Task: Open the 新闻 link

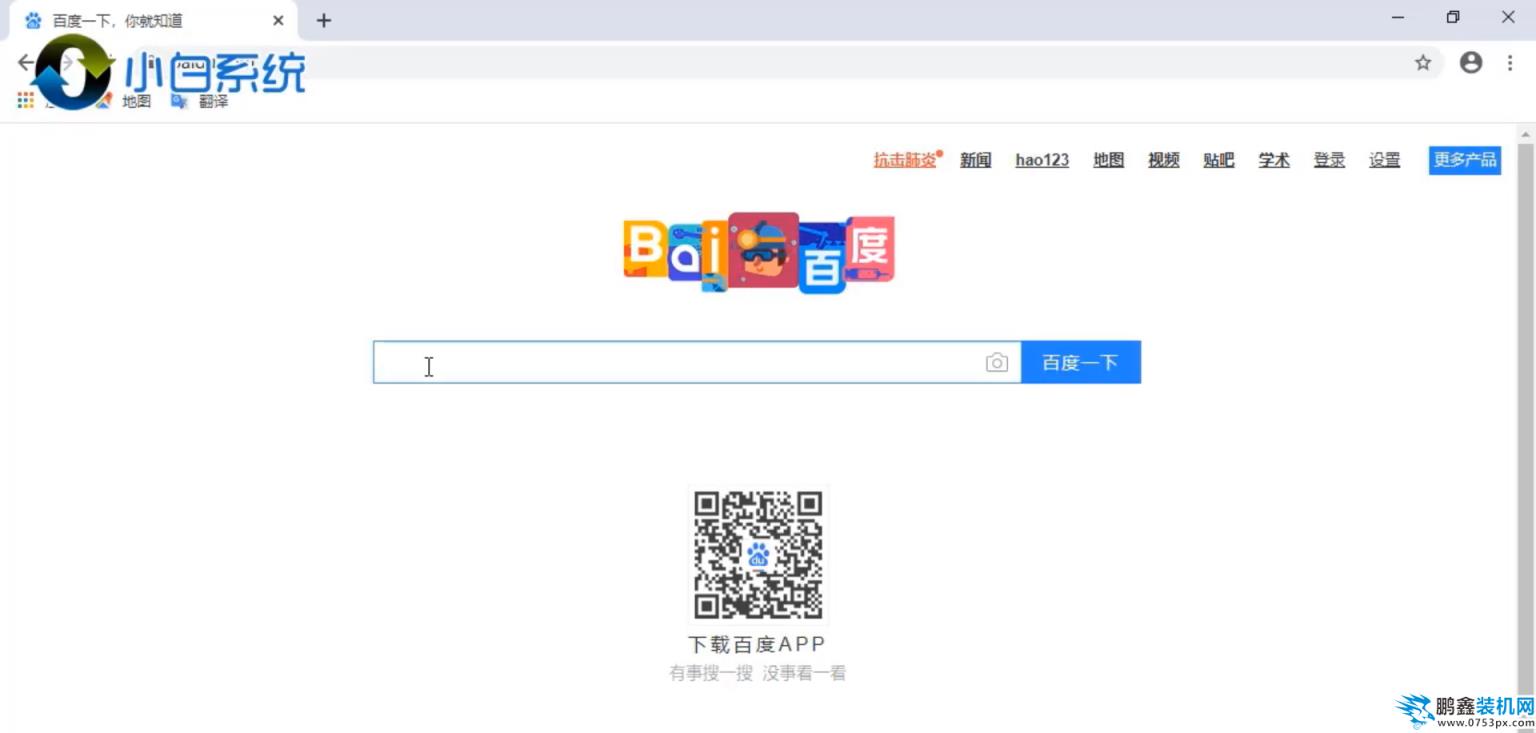Action: pos(976,160)
